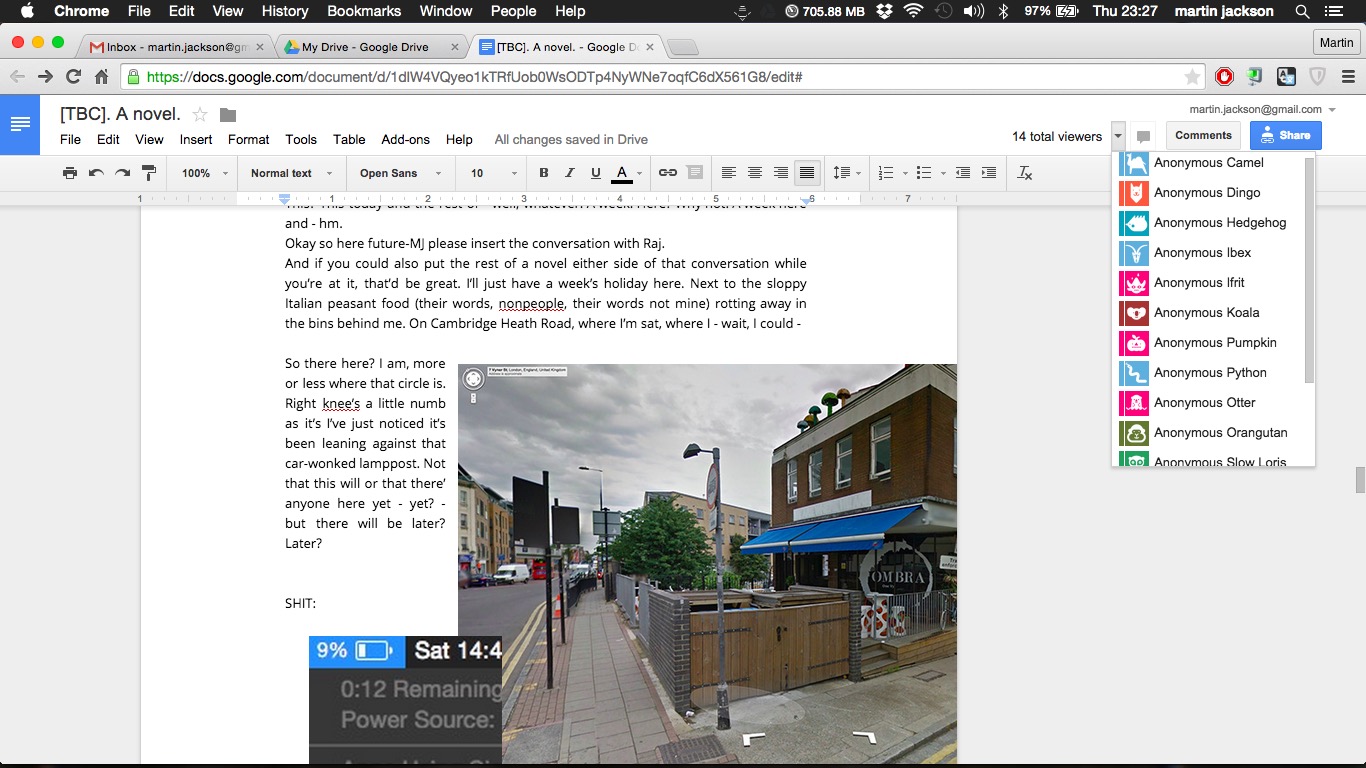Open the Normal text style dropdown

291,173
